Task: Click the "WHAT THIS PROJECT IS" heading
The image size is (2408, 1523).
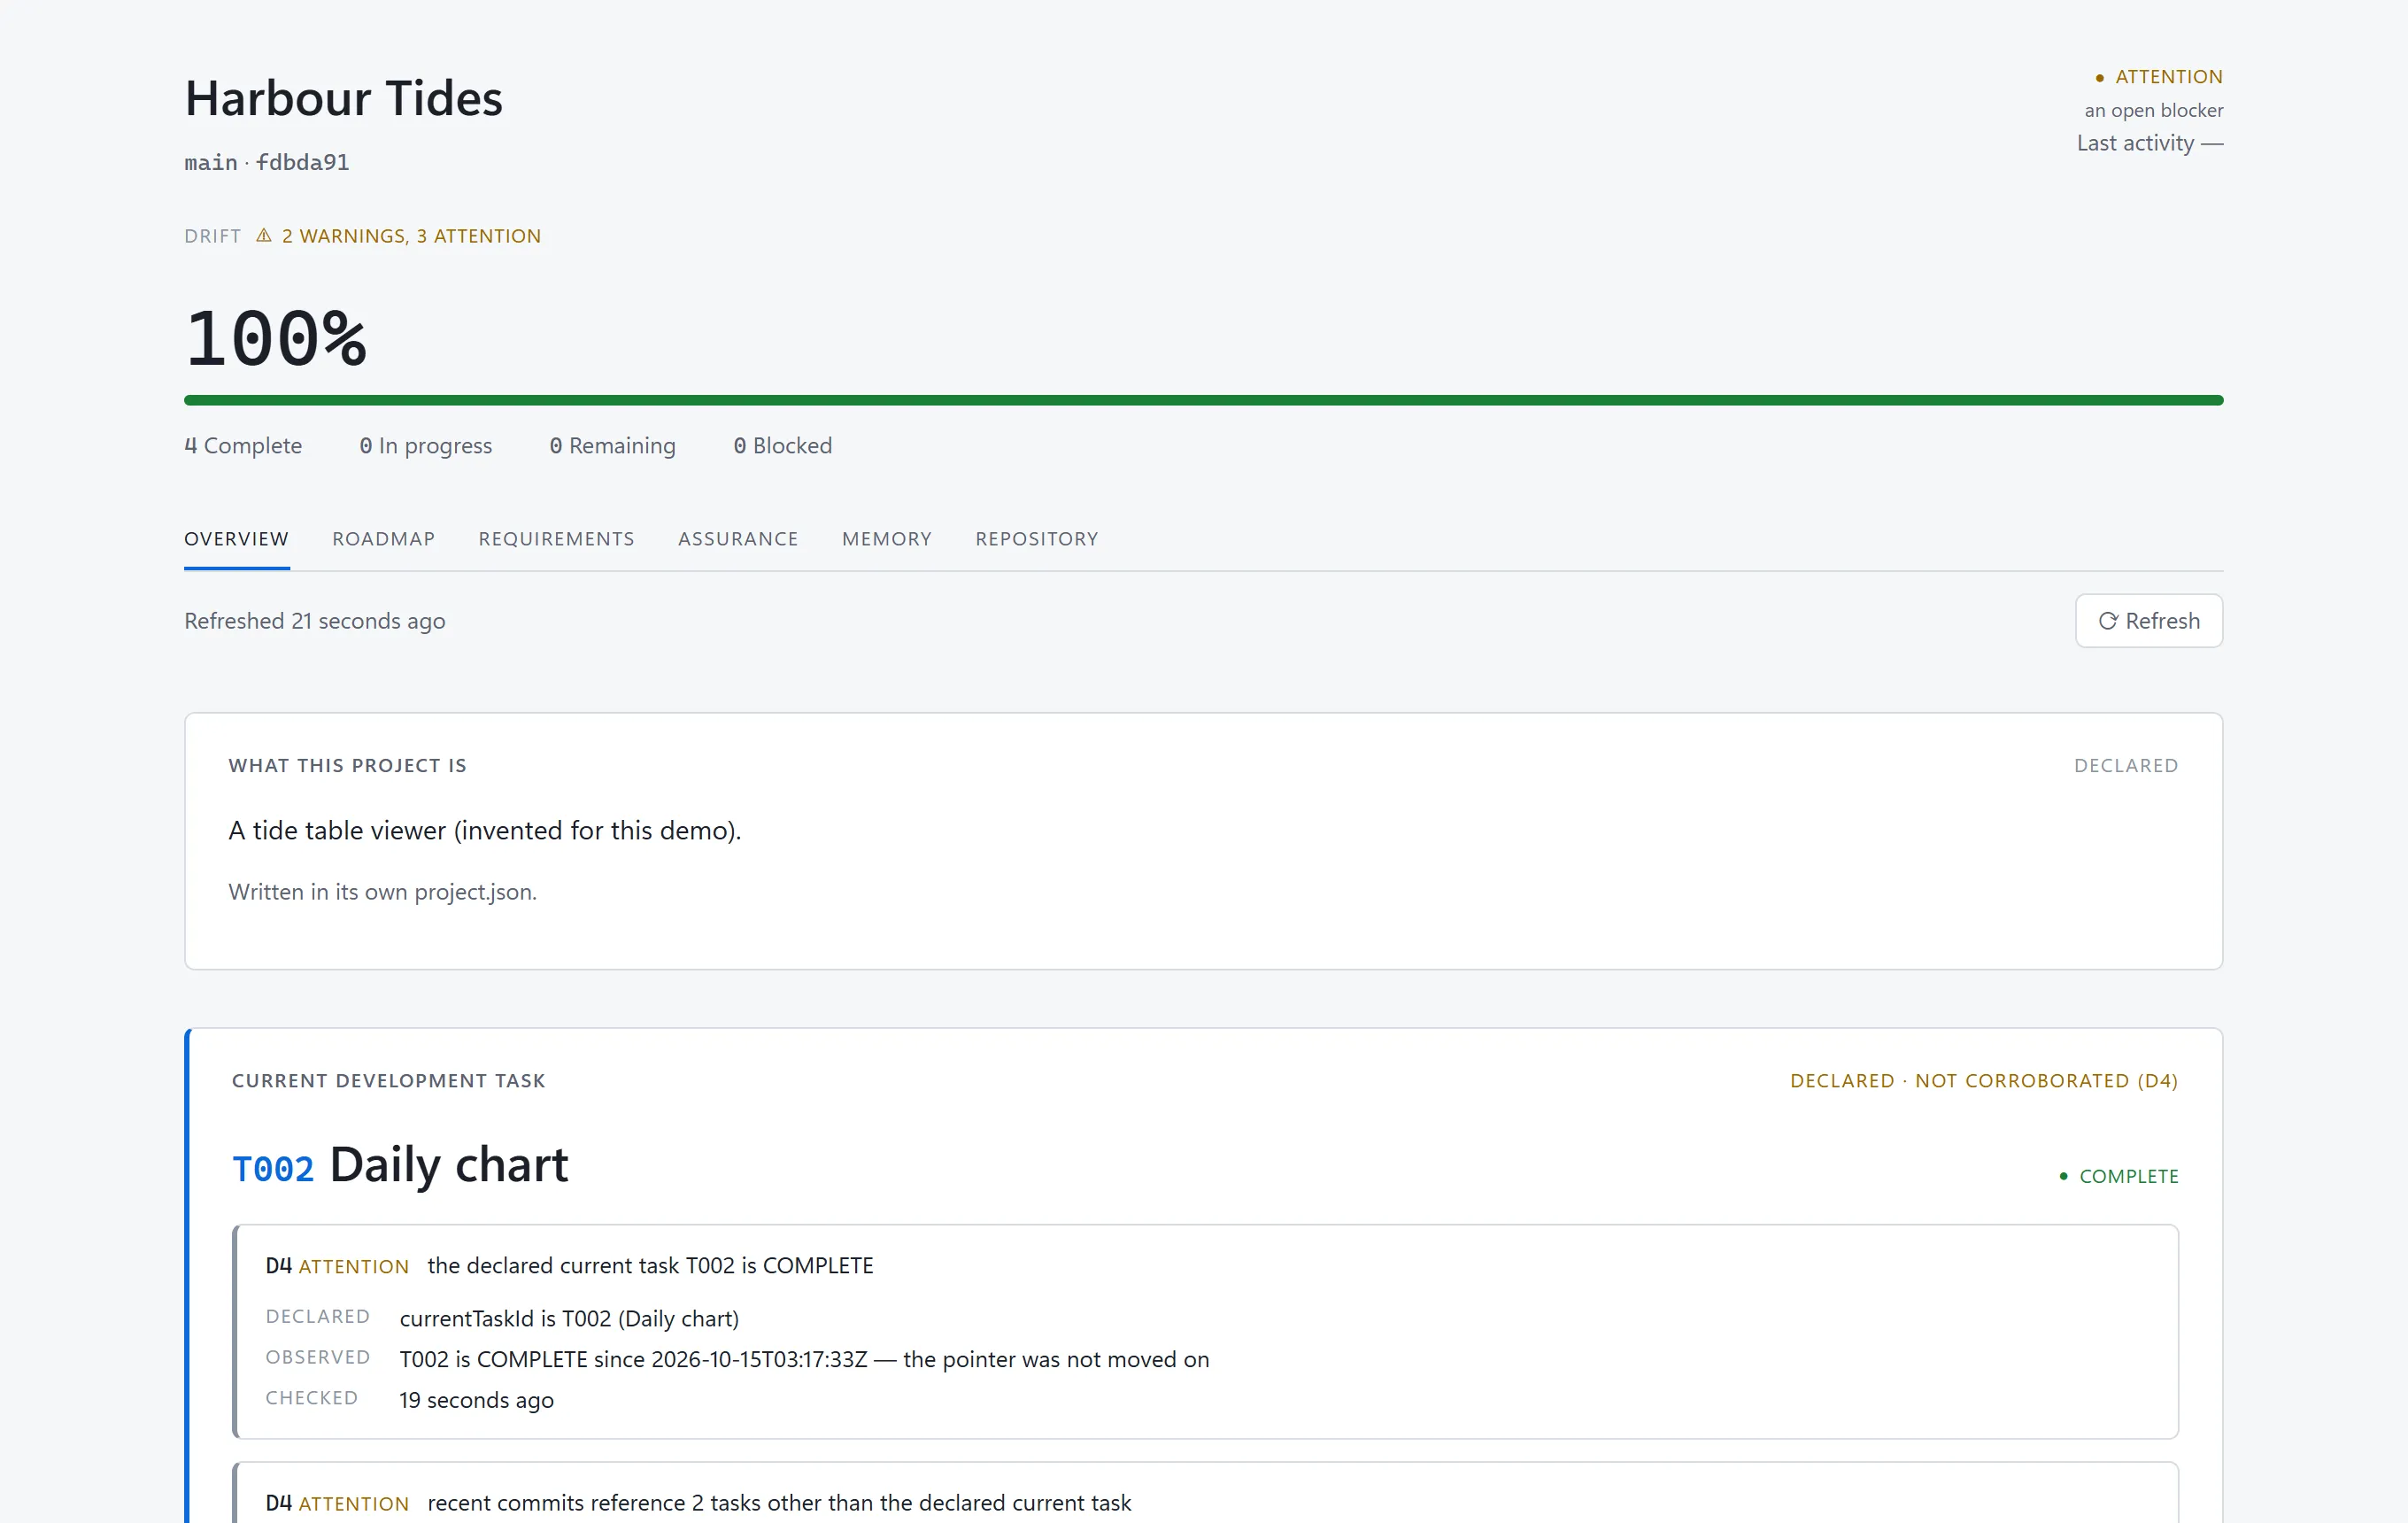Action: click(x=348, y=766)
